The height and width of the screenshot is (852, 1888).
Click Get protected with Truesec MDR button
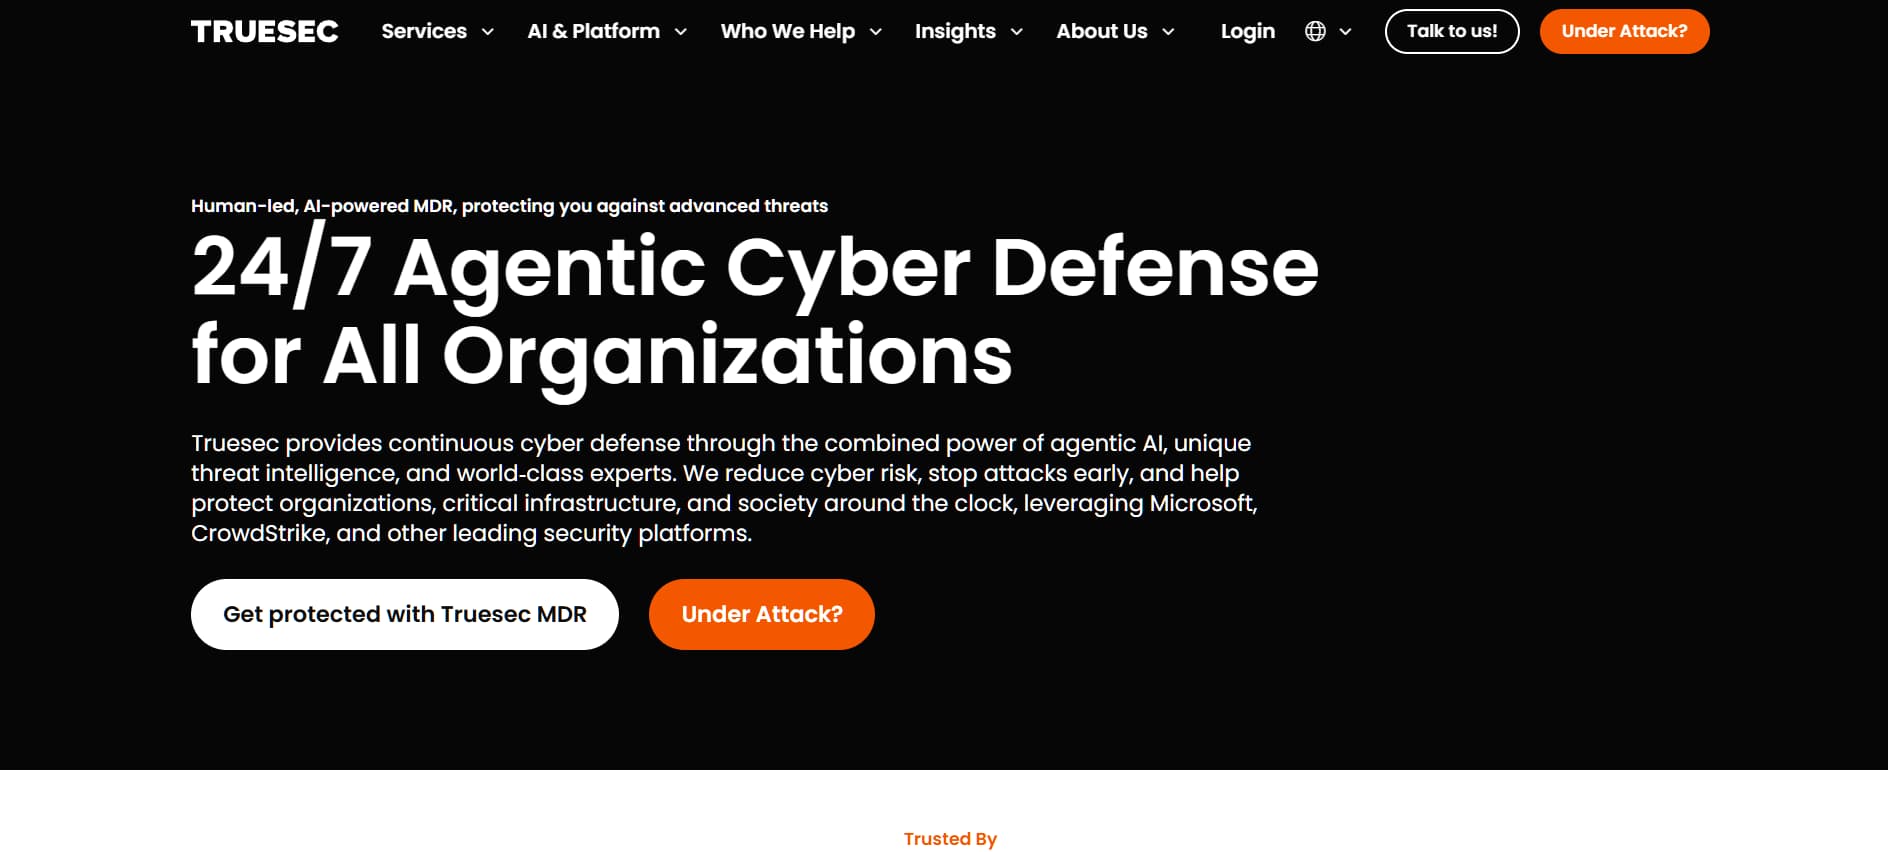405,614
